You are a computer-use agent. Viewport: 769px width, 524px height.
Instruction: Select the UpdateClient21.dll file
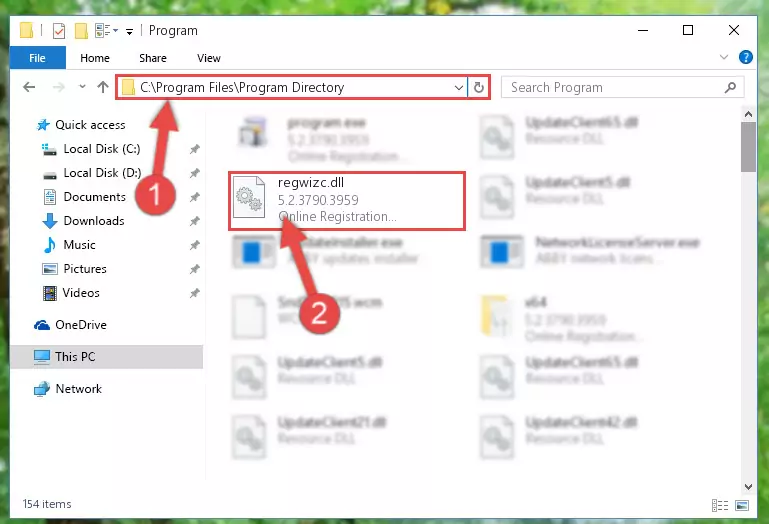(310, 436)
